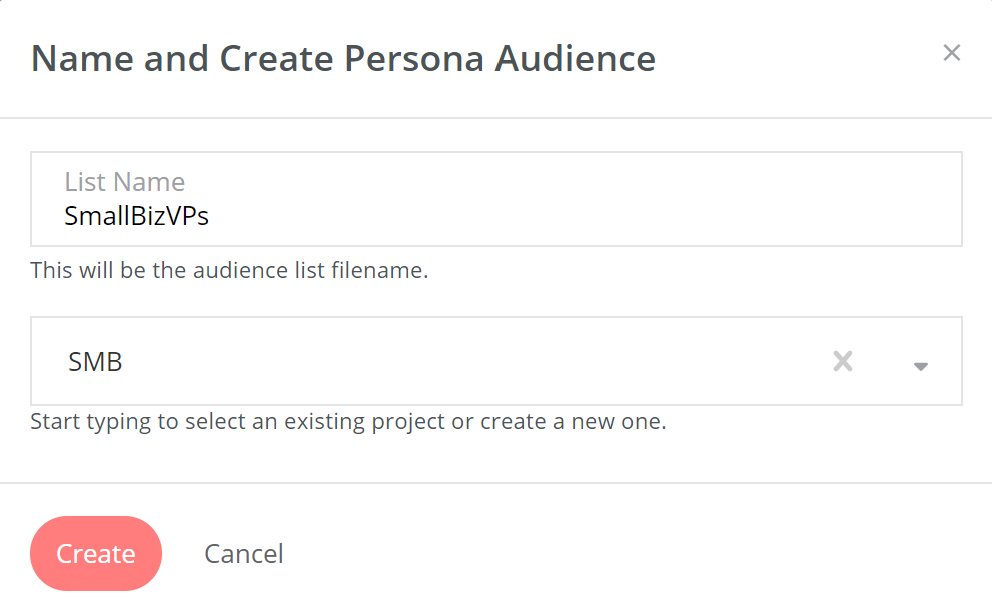Clear the SMB project selection
The height and width of the screenshot is (614, 992).
tap(843, 361)
